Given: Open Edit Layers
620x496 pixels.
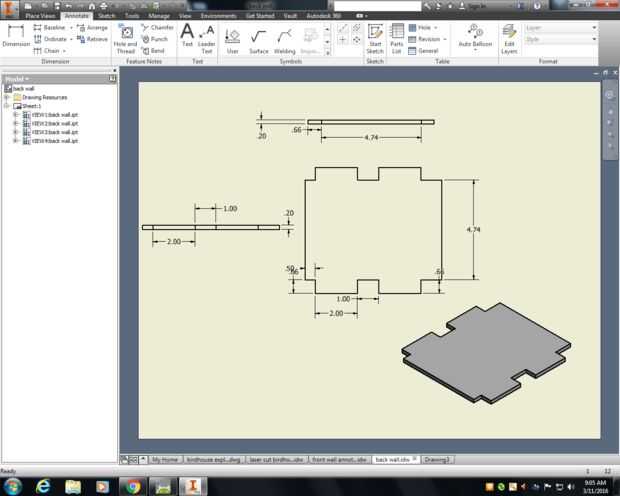Looking at the screenshot, I should click(509, 39).
